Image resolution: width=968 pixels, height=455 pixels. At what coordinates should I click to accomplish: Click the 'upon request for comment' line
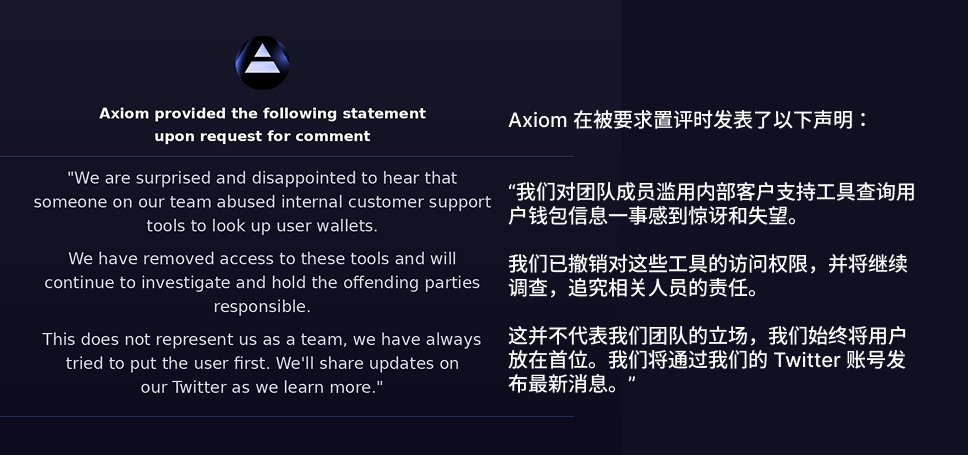262,136
